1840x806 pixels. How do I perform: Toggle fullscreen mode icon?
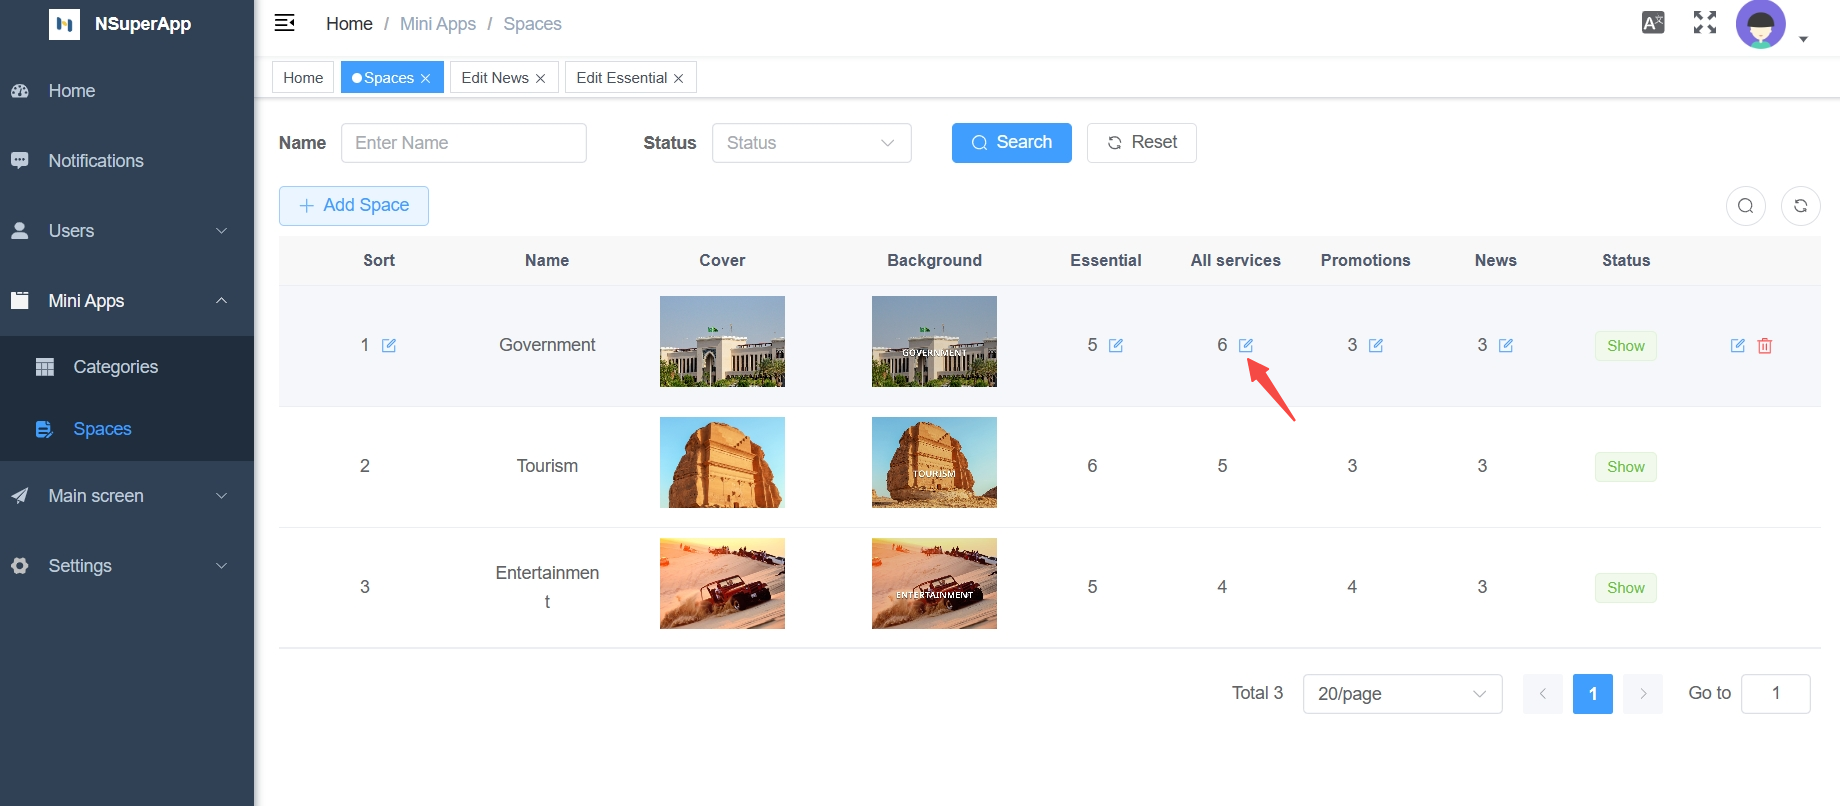[1705, 23]
